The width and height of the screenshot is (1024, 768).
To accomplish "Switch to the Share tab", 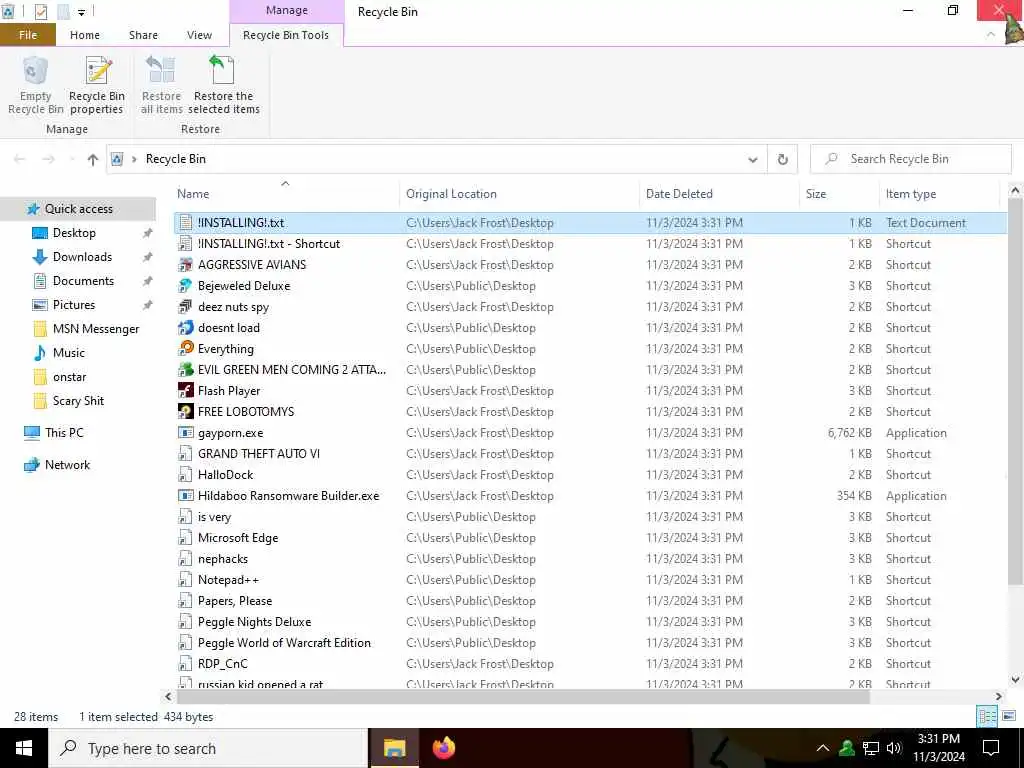I will (x=143, y=35).
